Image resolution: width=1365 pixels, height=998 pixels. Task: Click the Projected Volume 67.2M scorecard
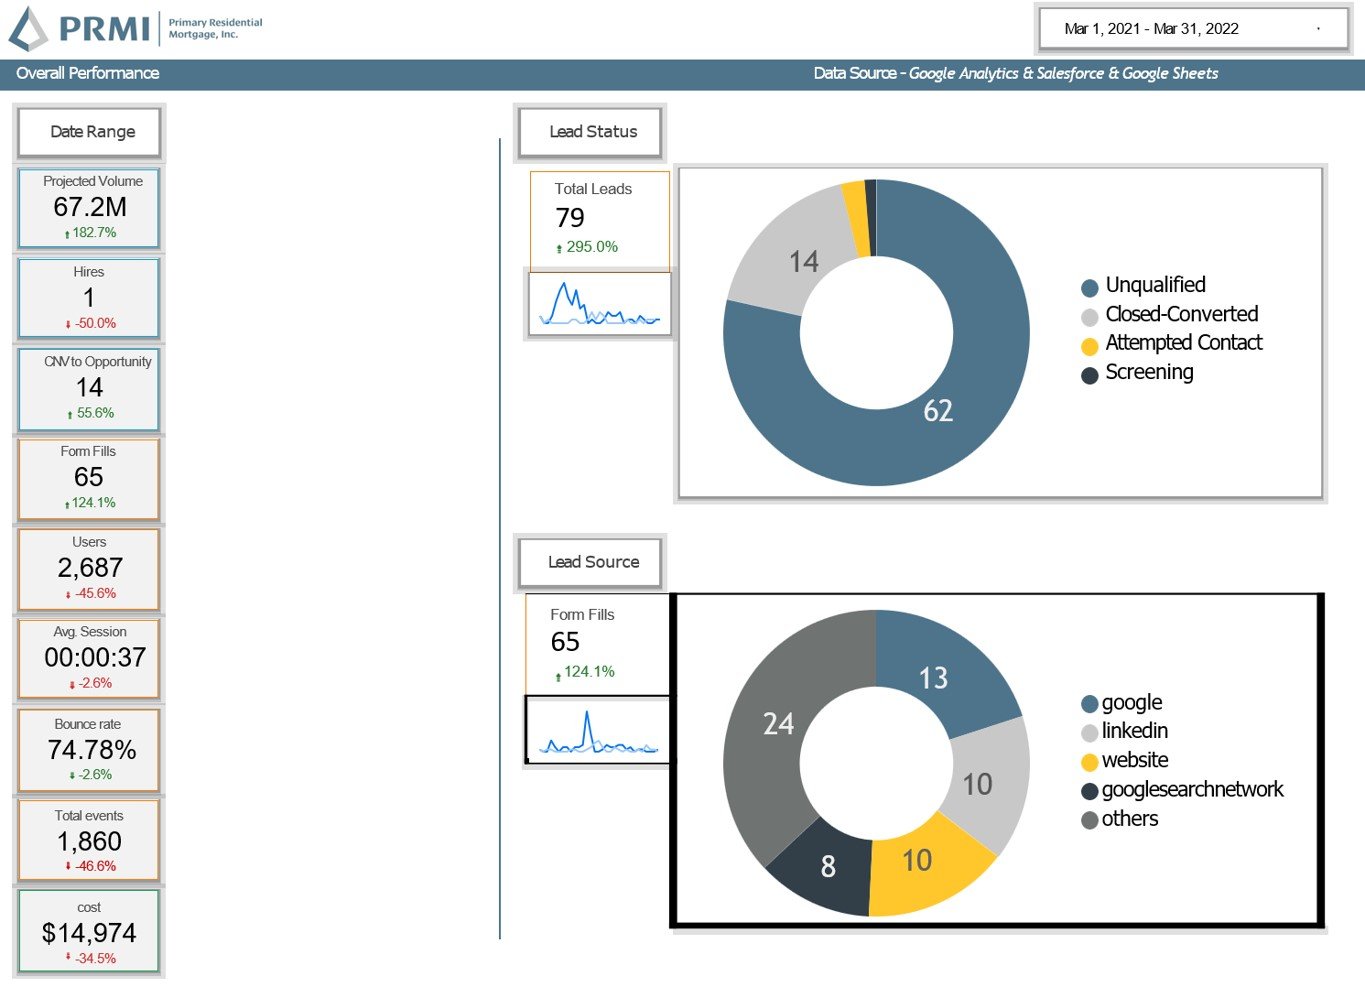coord(89,208)
